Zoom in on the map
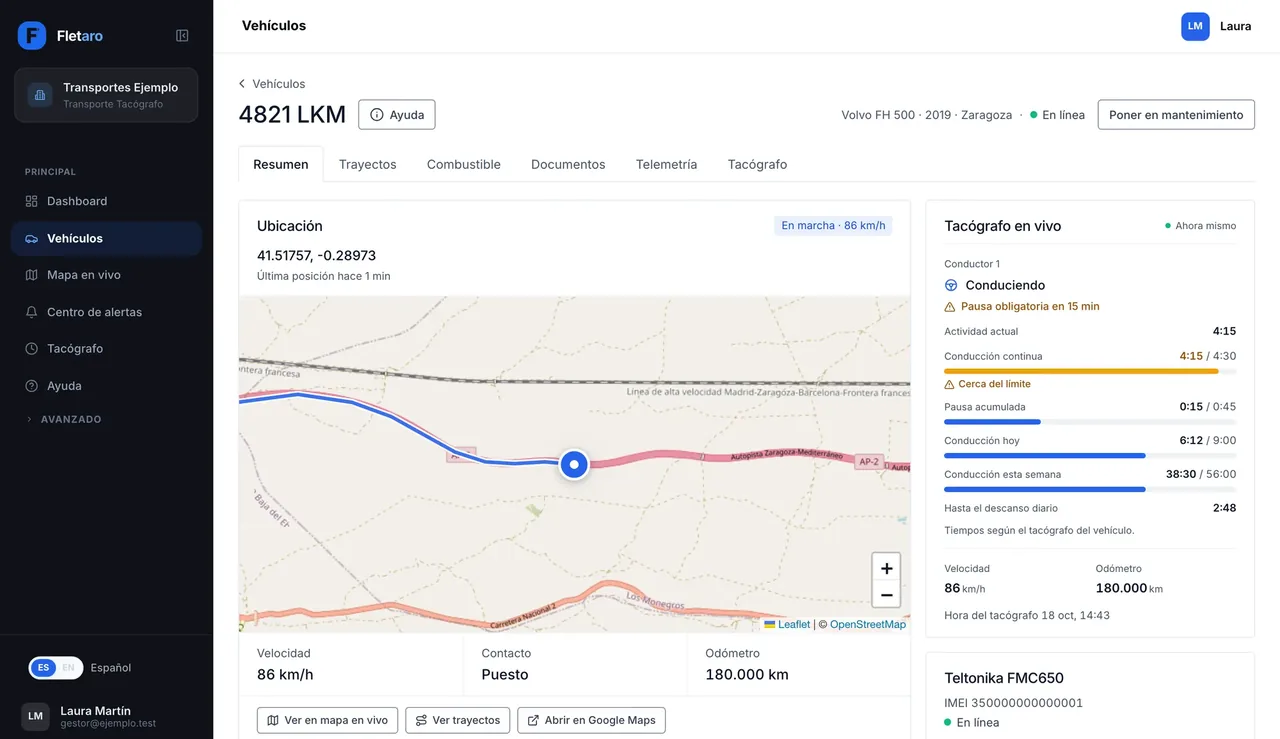The height and width of the screenshot is (739, 1280). pyautogui.click(x=886, y=568)
